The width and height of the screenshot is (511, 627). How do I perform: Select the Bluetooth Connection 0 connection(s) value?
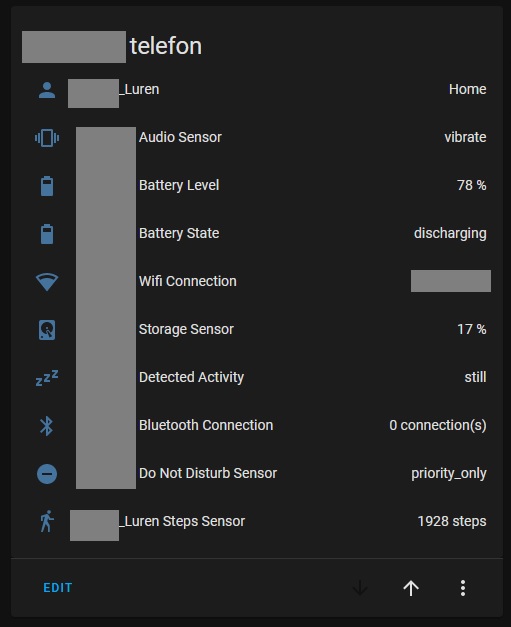[x=438, y=425]
